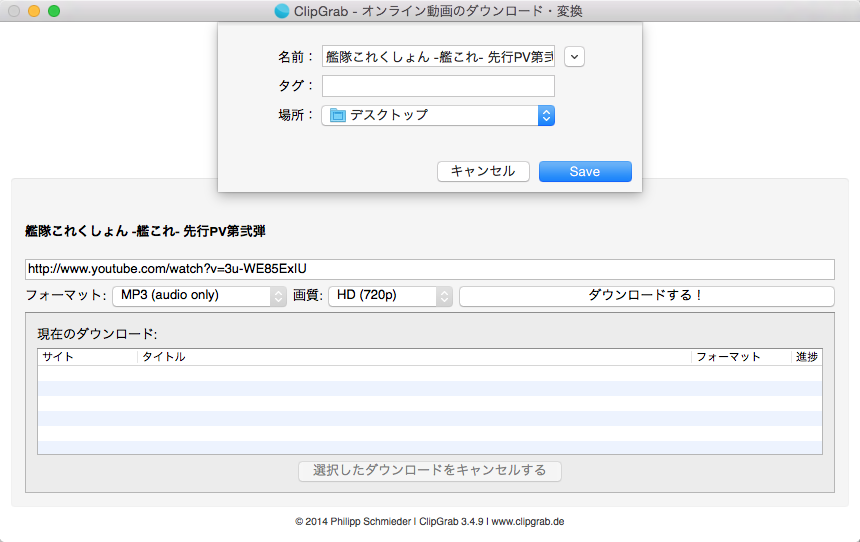Open the フォーマット MP3 (audio only) dropdown
The image size is (860, 542).
[200, 296]
